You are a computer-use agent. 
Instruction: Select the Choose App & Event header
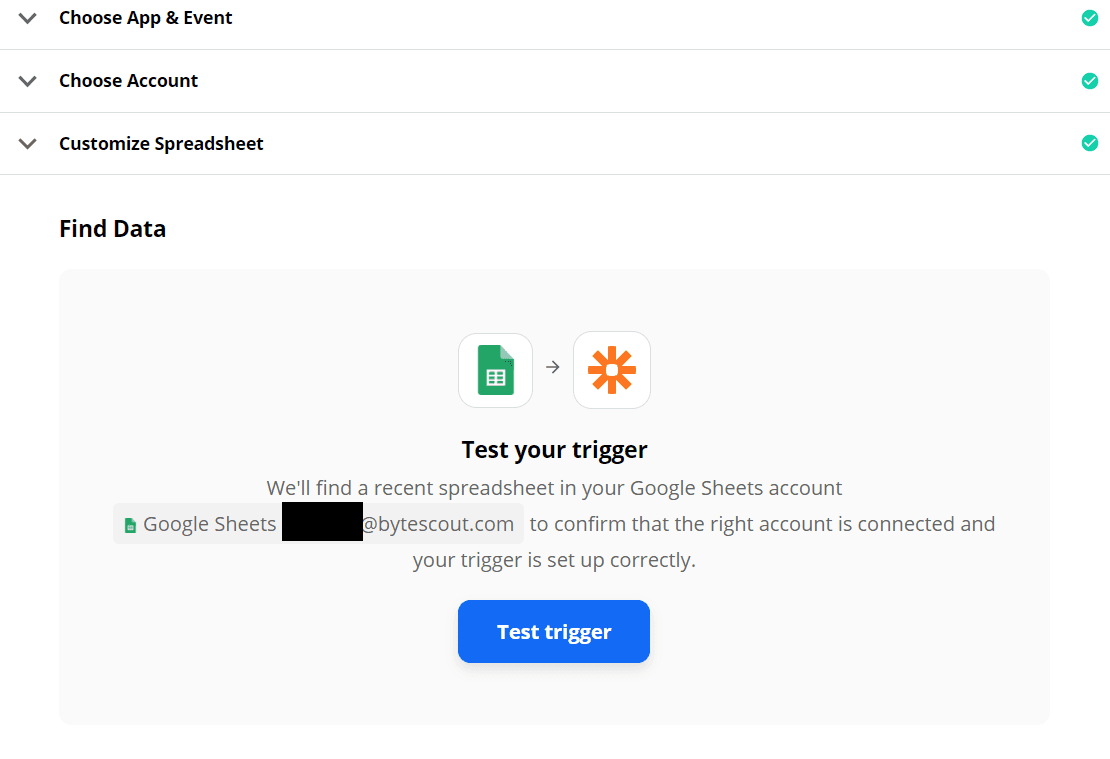coord(145,17)
